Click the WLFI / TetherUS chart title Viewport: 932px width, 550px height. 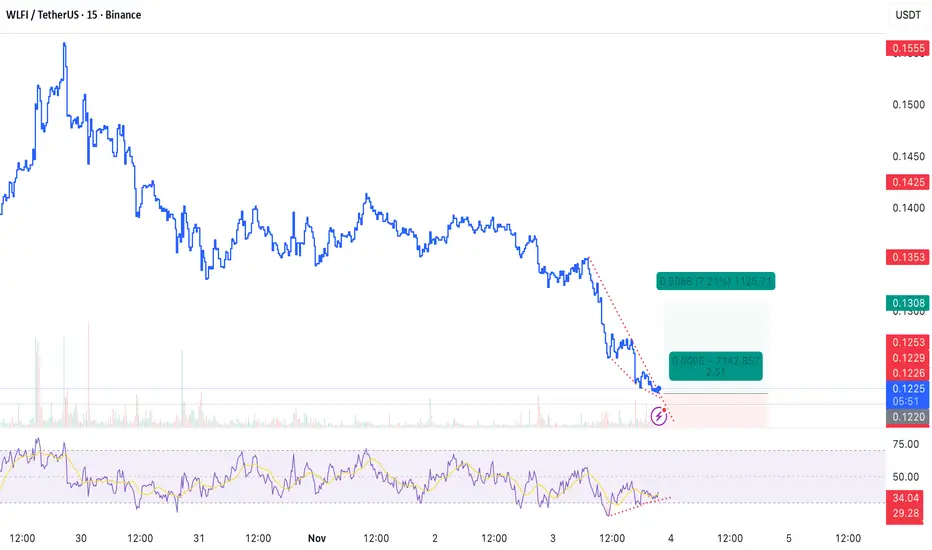74,15
